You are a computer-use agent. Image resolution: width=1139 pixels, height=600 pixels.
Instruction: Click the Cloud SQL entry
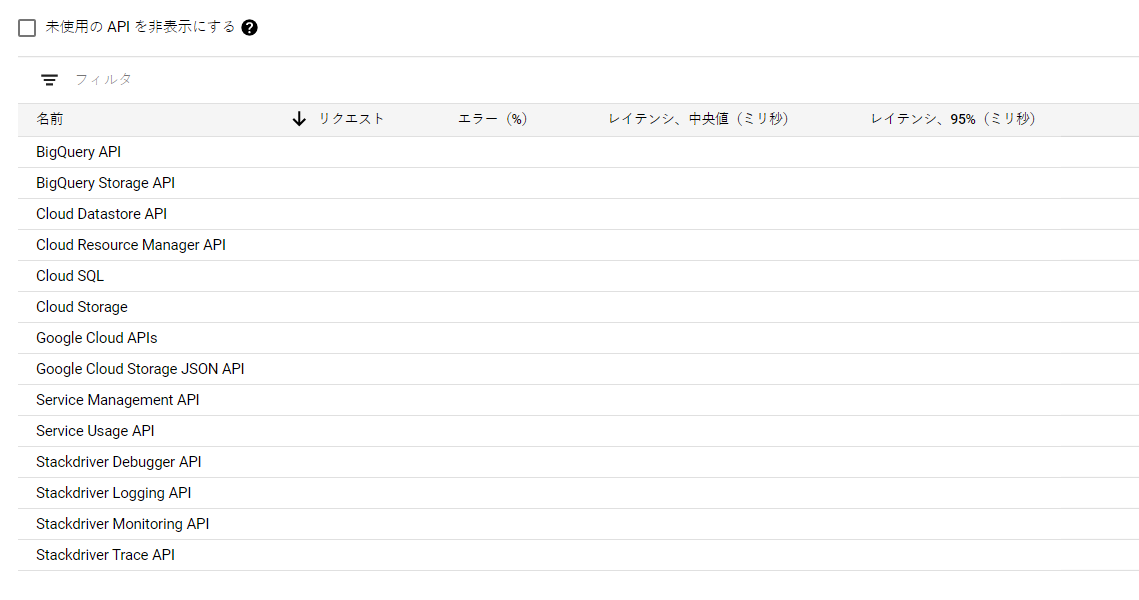pos(70,276)
